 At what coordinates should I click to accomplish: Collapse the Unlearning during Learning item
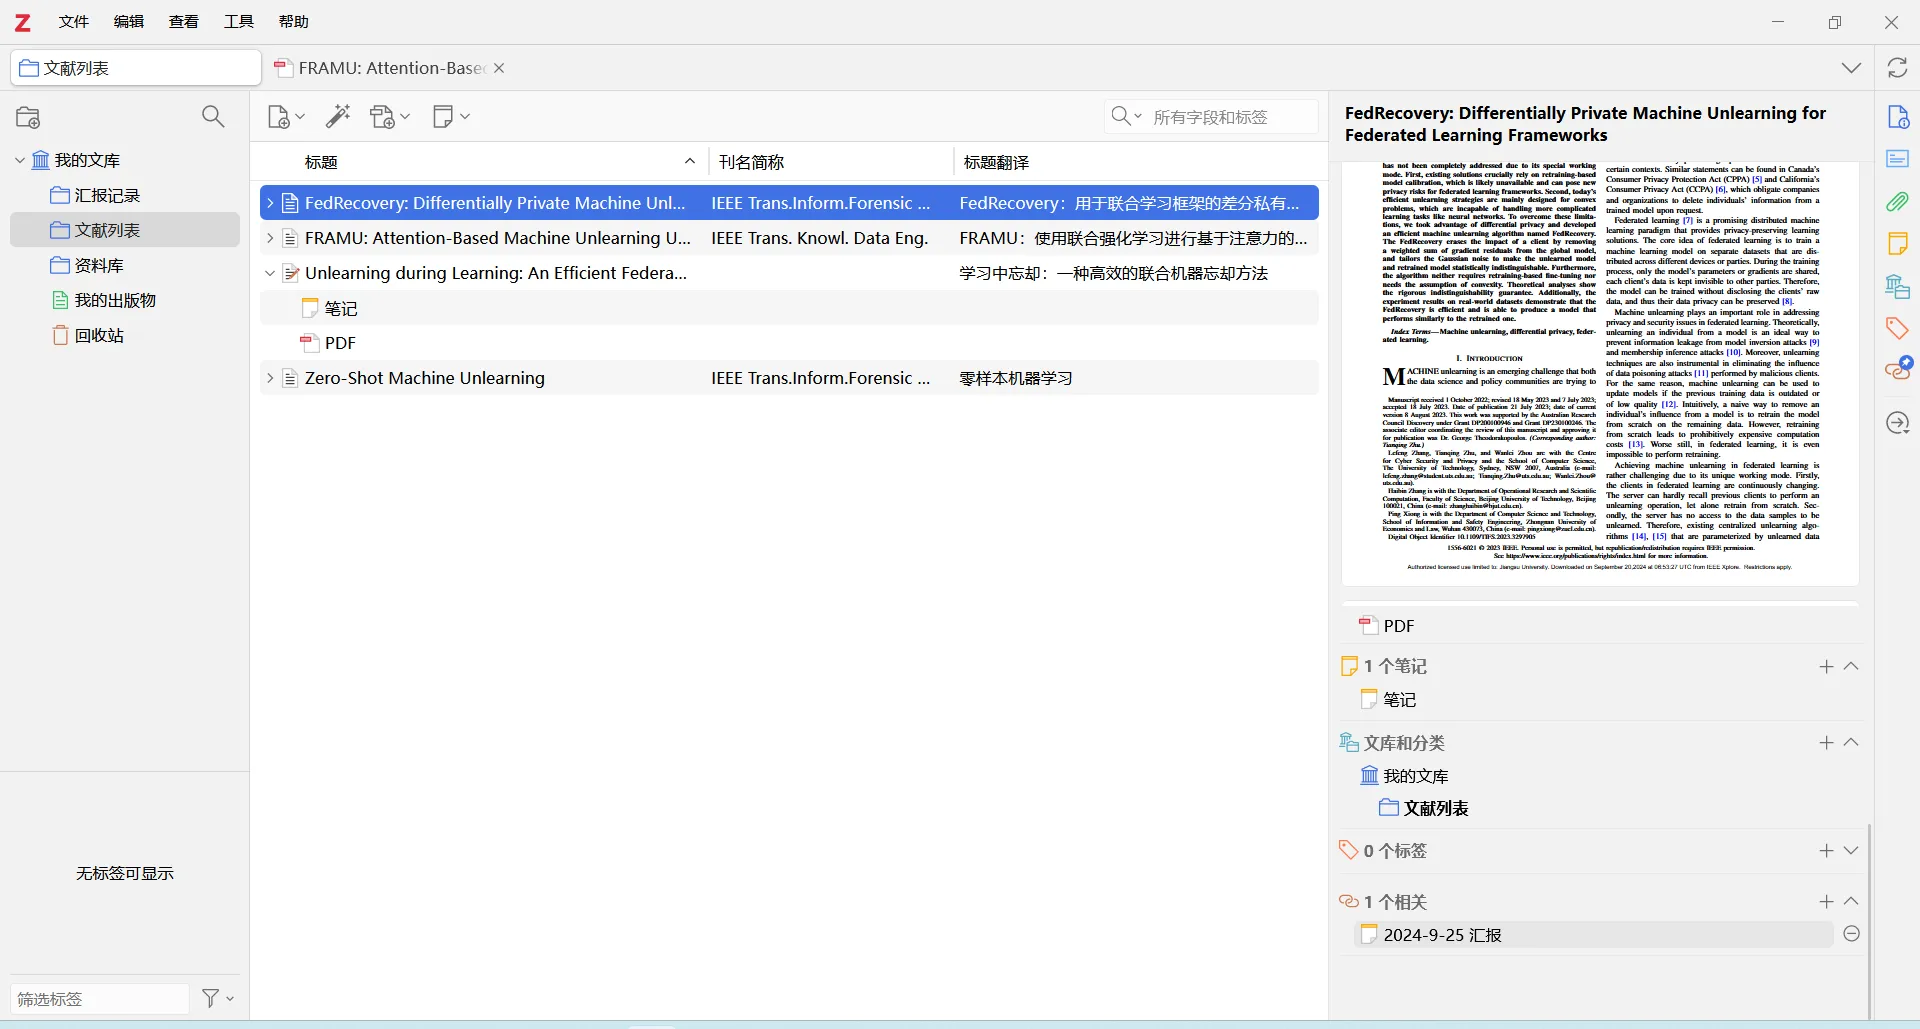coord(270,273)
